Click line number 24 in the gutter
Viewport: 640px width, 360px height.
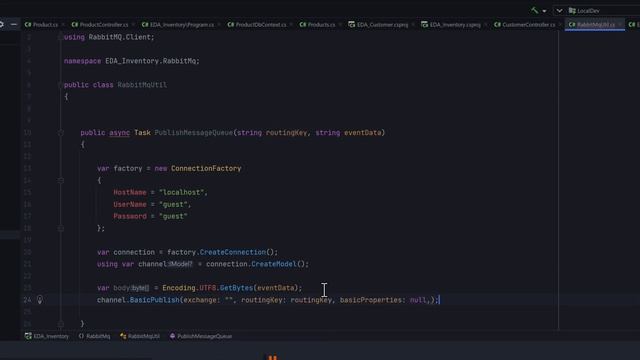(x=27, y=300)
